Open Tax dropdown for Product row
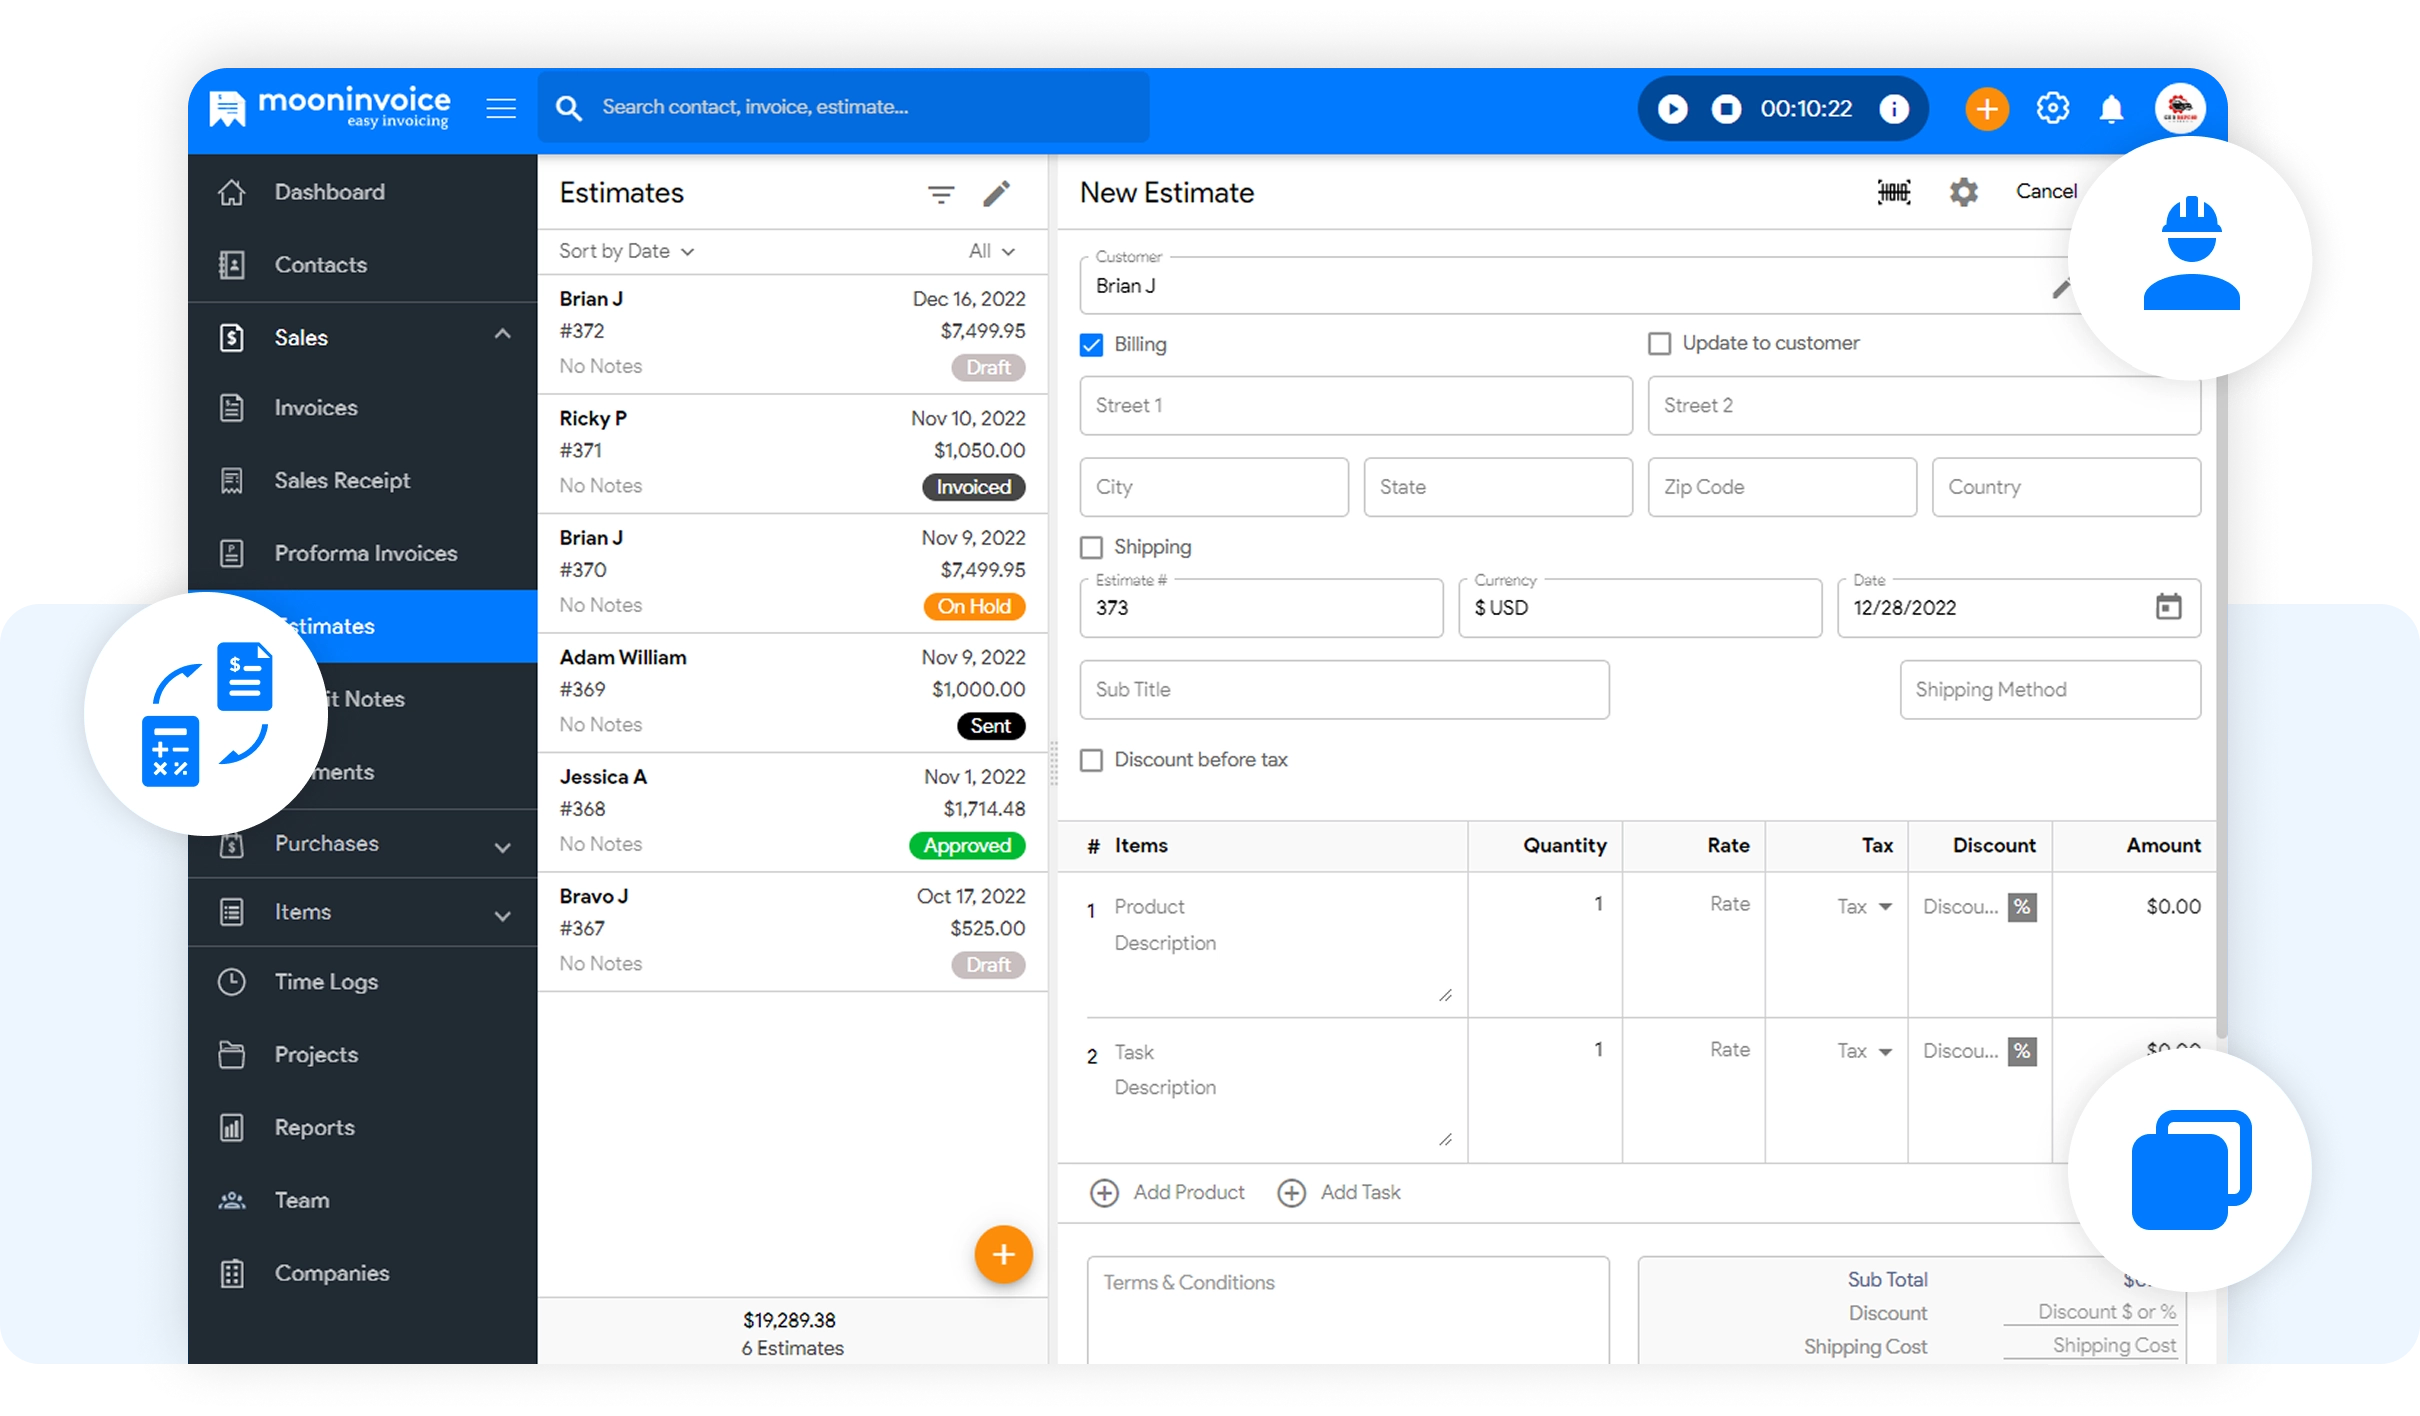Screen dimensions: 2420x1416 coord(1864,907)
